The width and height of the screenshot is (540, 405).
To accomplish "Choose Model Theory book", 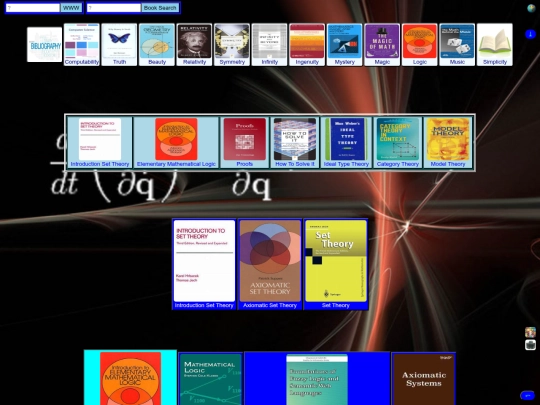I will 448,143.
